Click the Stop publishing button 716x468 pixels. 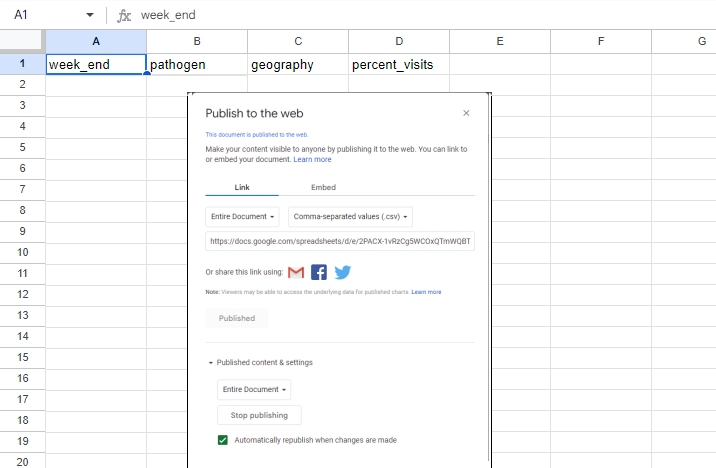coord(259,415)
